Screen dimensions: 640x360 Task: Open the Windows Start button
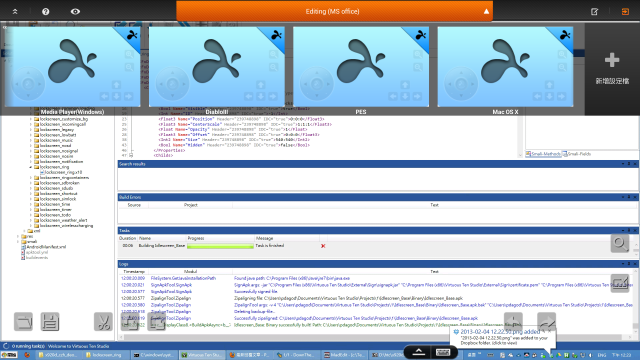click(x=9, y=355)
